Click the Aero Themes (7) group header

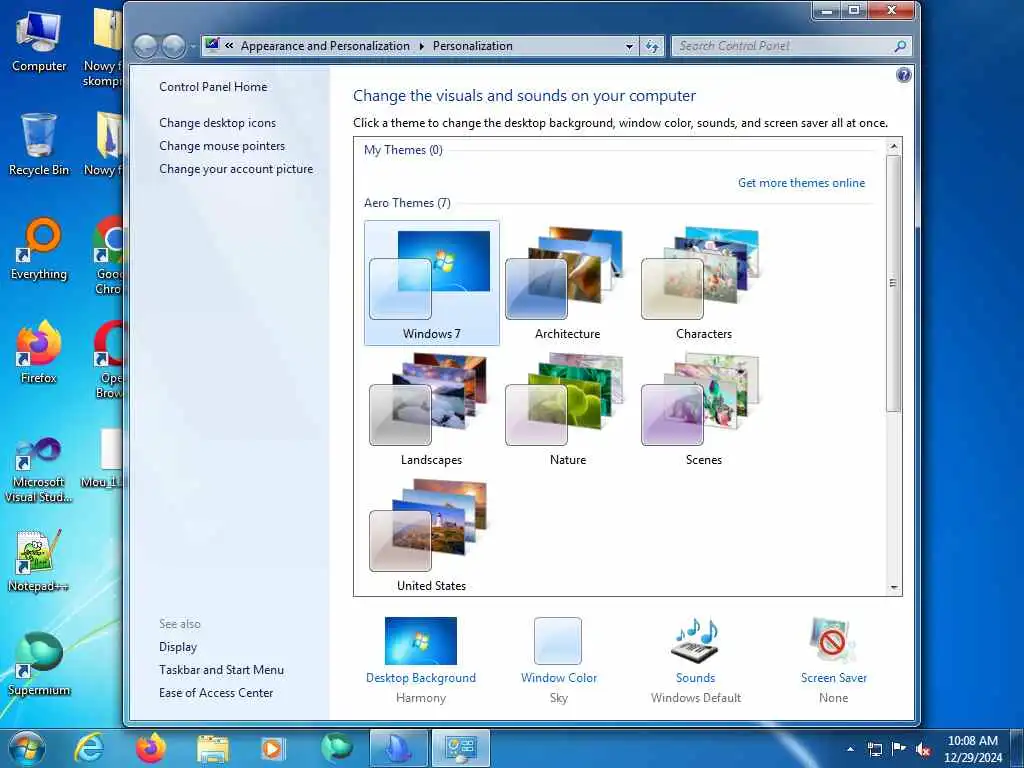pos(408,203)
